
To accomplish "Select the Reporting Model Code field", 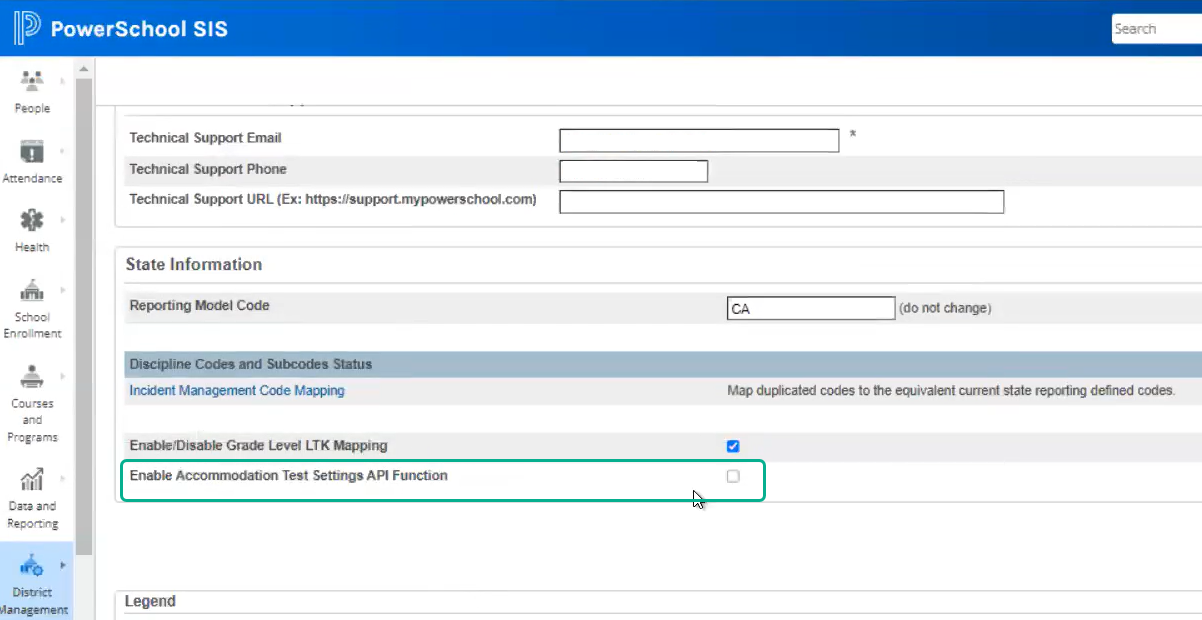I will coord(811,308).
